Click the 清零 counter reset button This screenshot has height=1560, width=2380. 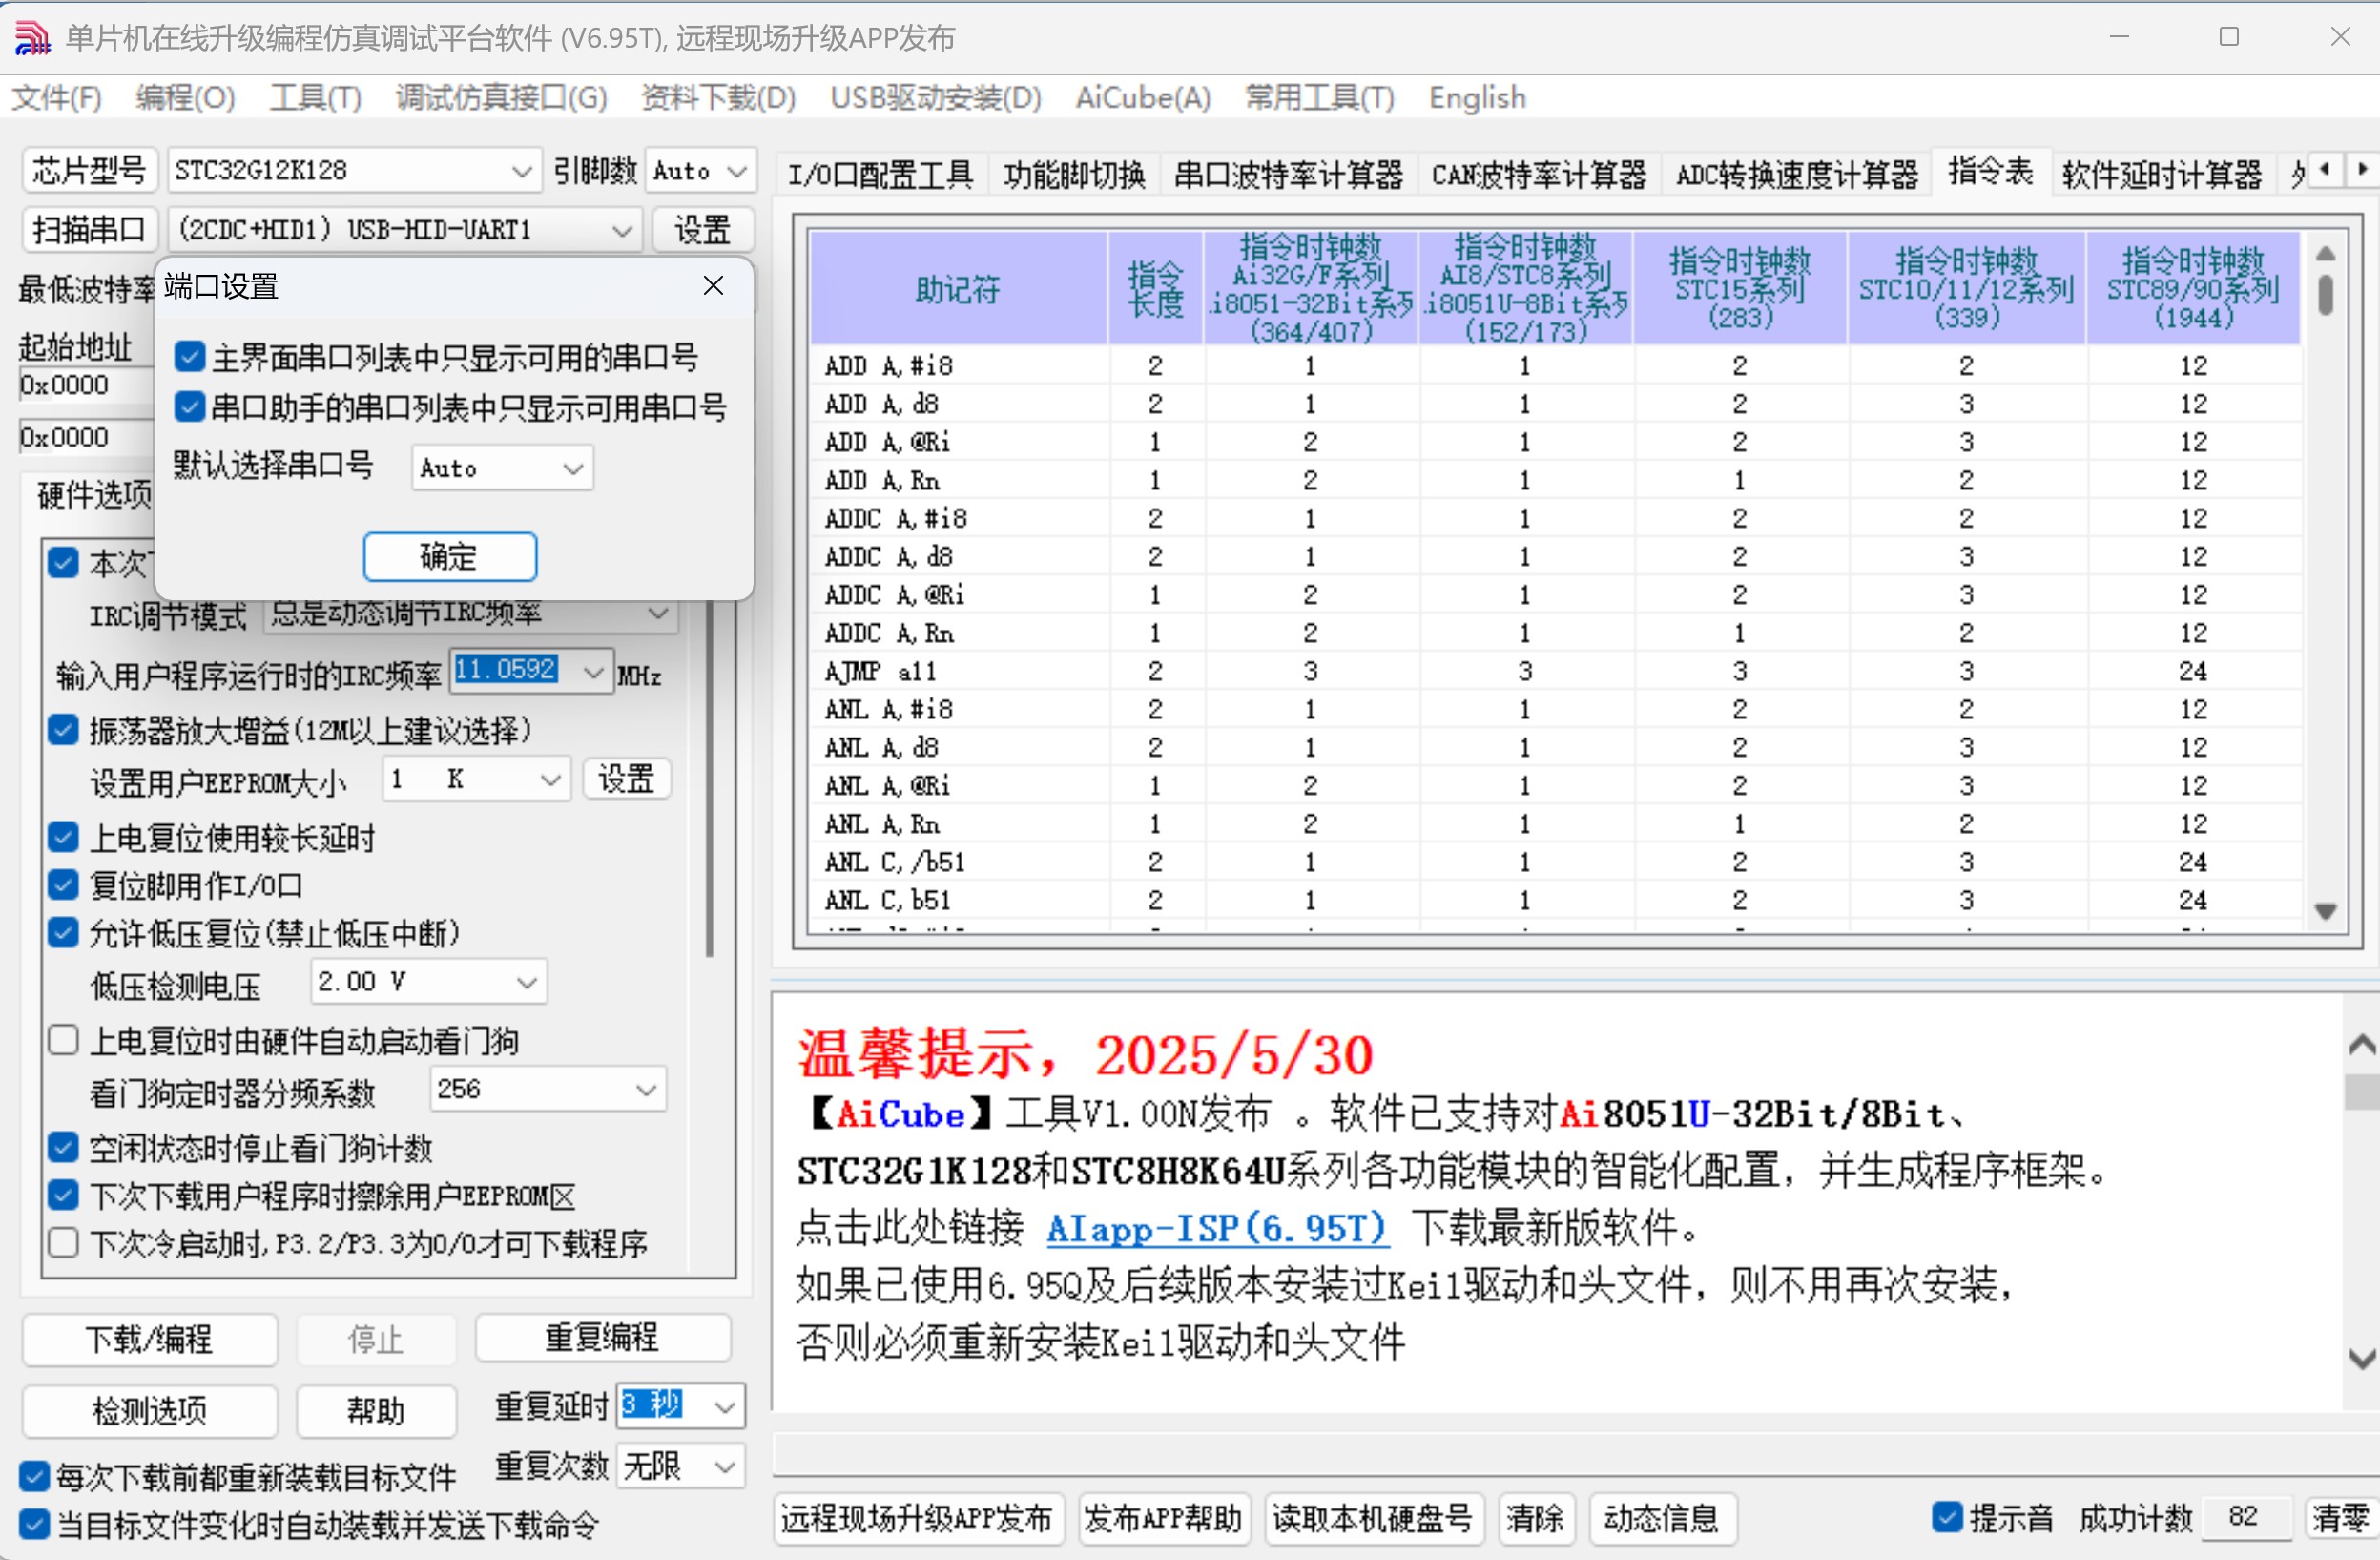[2340, 1517]
